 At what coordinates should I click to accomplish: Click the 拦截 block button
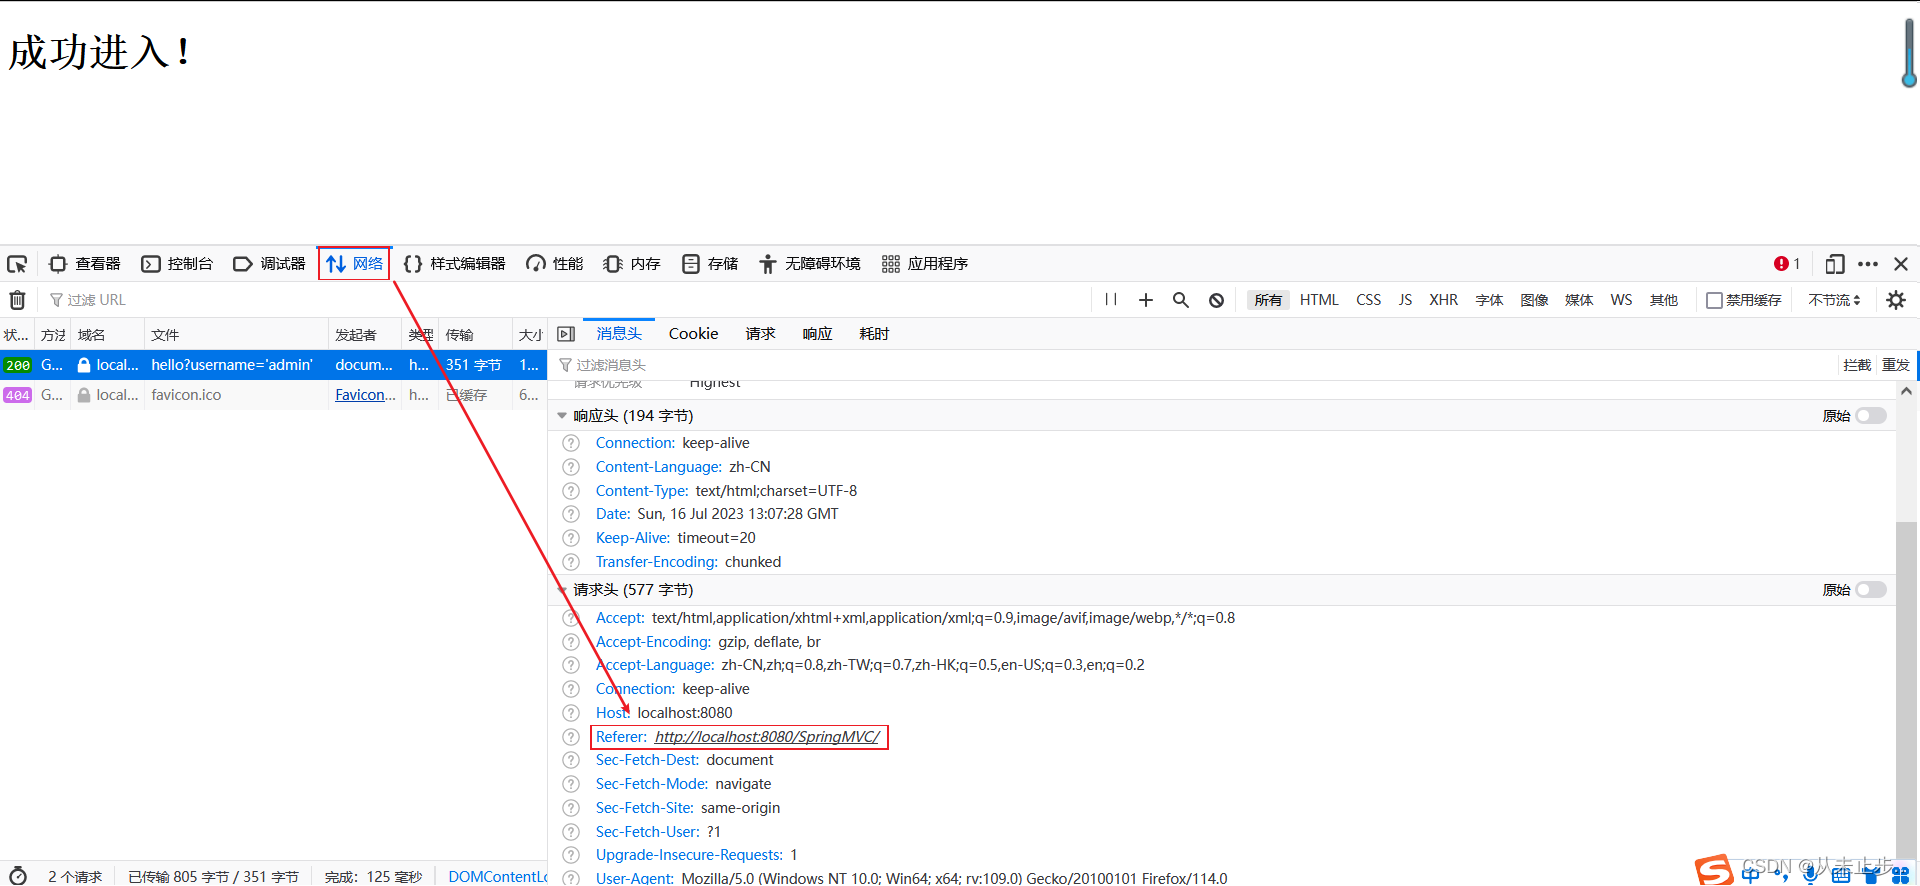point(1857,365)
